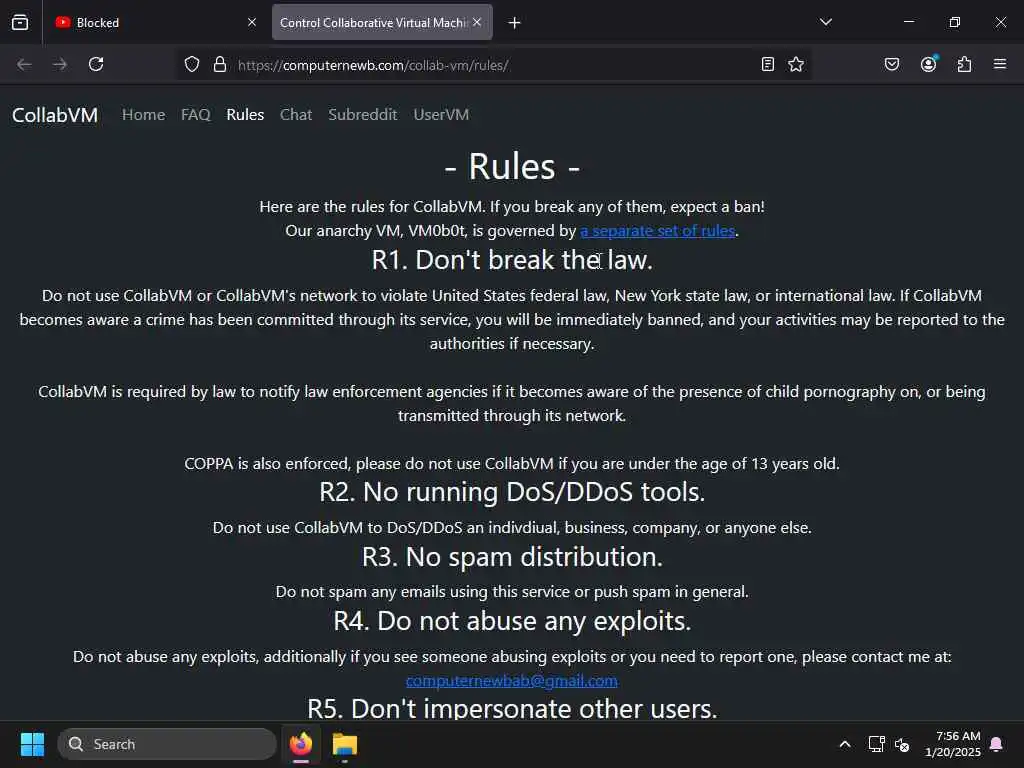Go forward one page
The image size is (1024, 768).
tap(59, 64)
